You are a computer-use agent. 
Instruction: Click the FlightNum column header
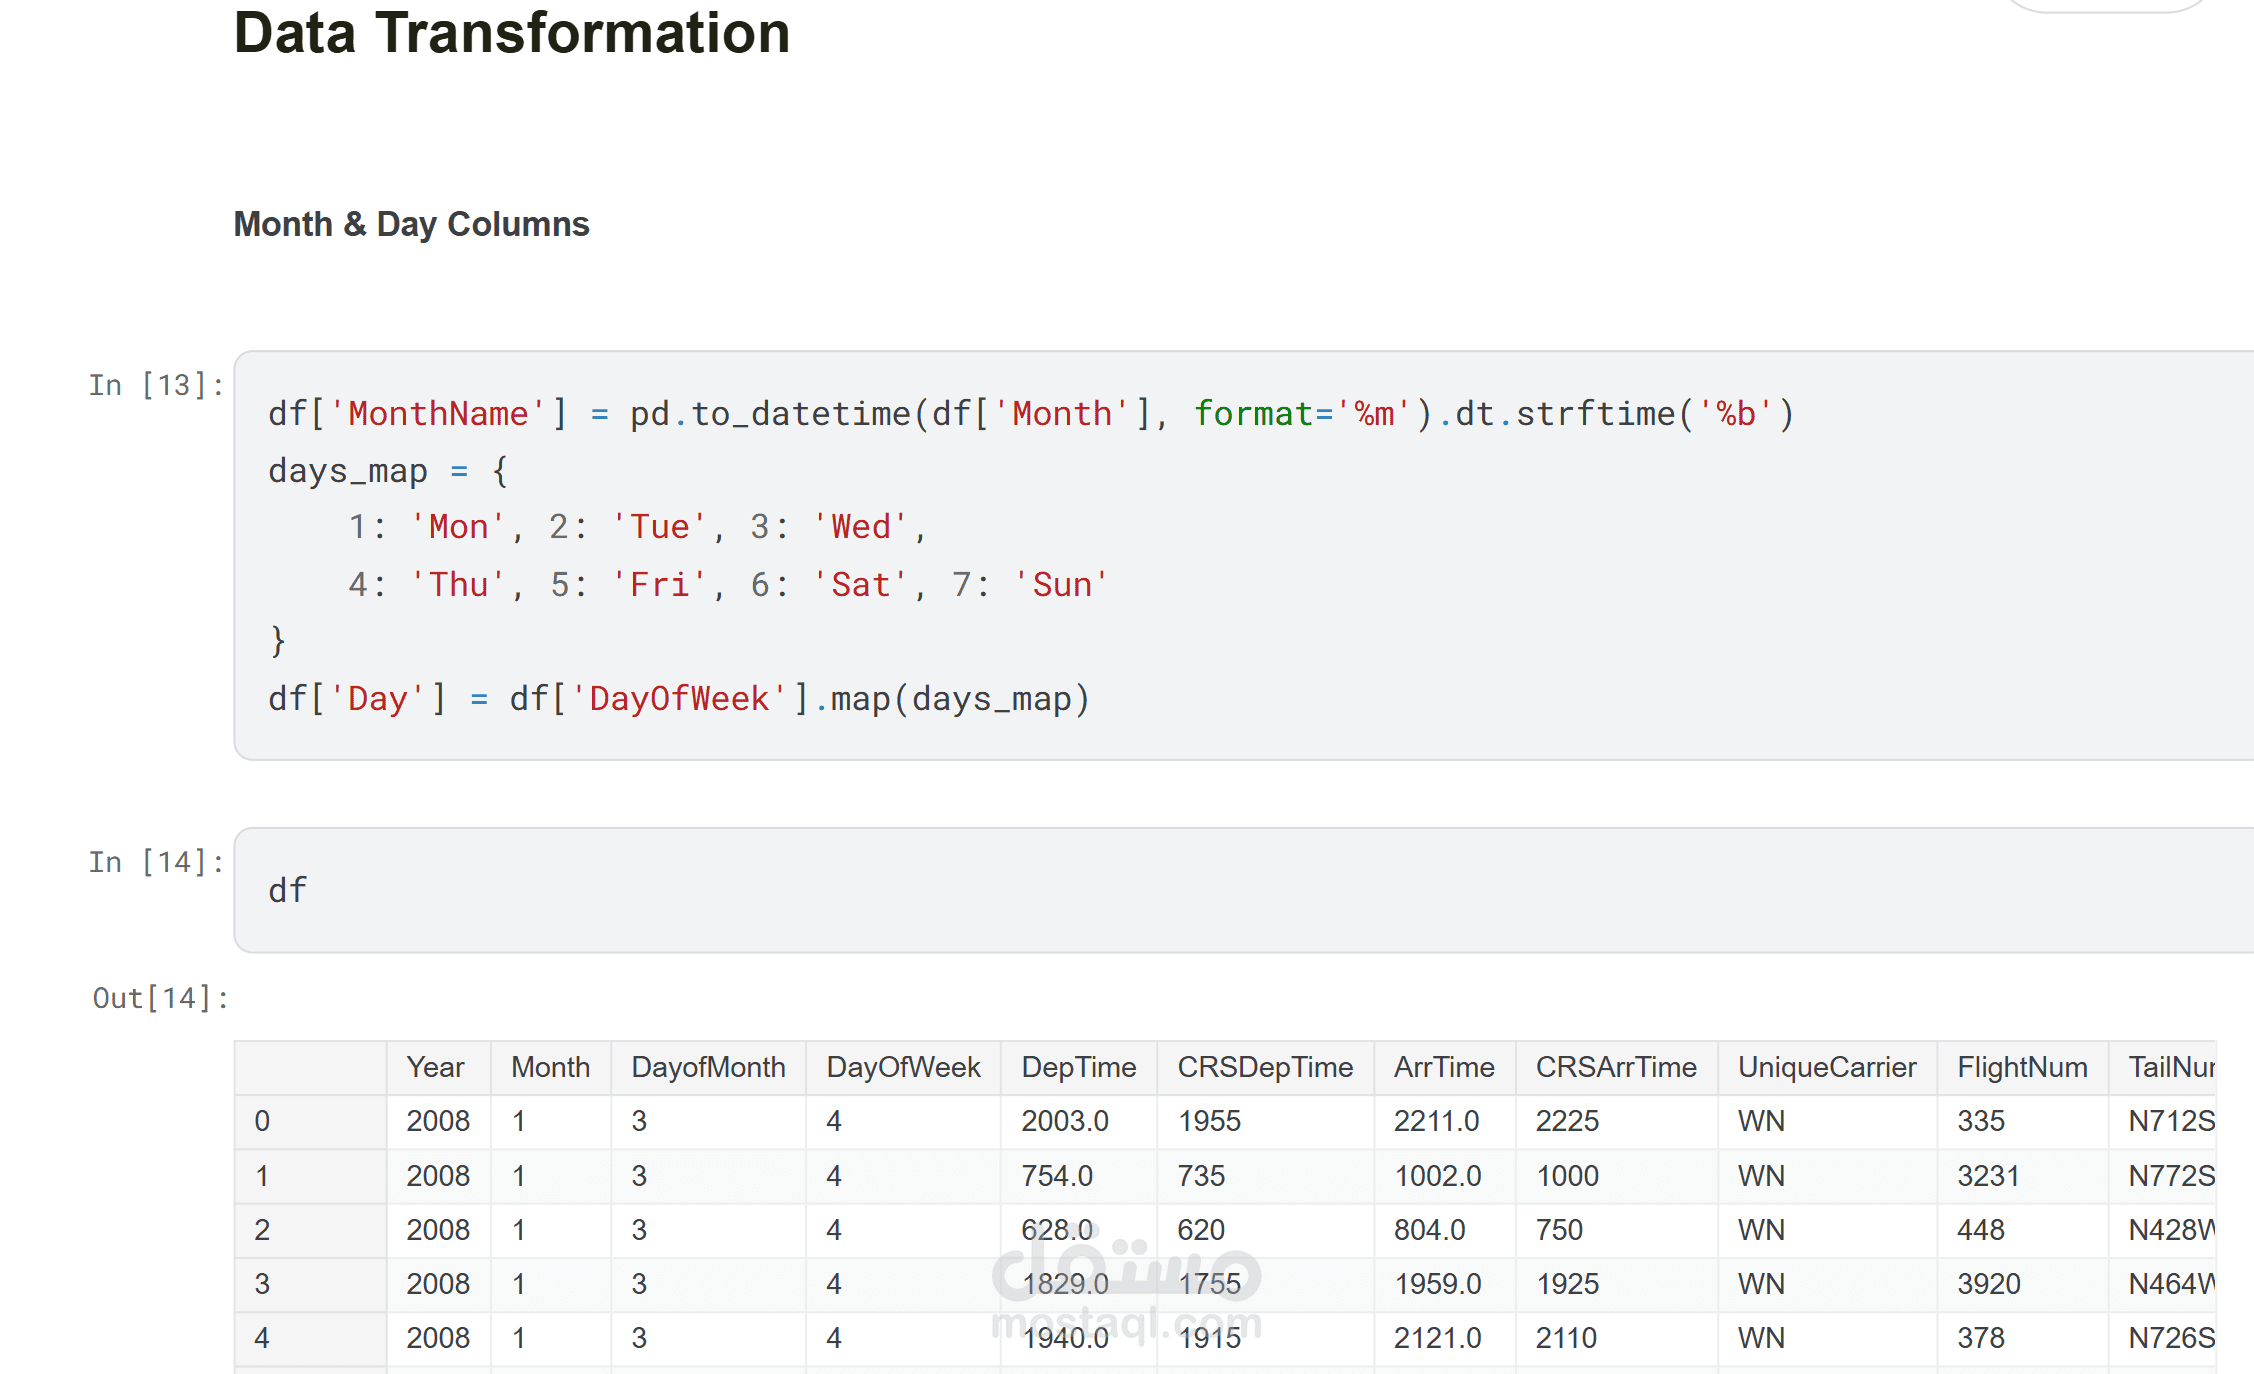tap(2022, 1067)
